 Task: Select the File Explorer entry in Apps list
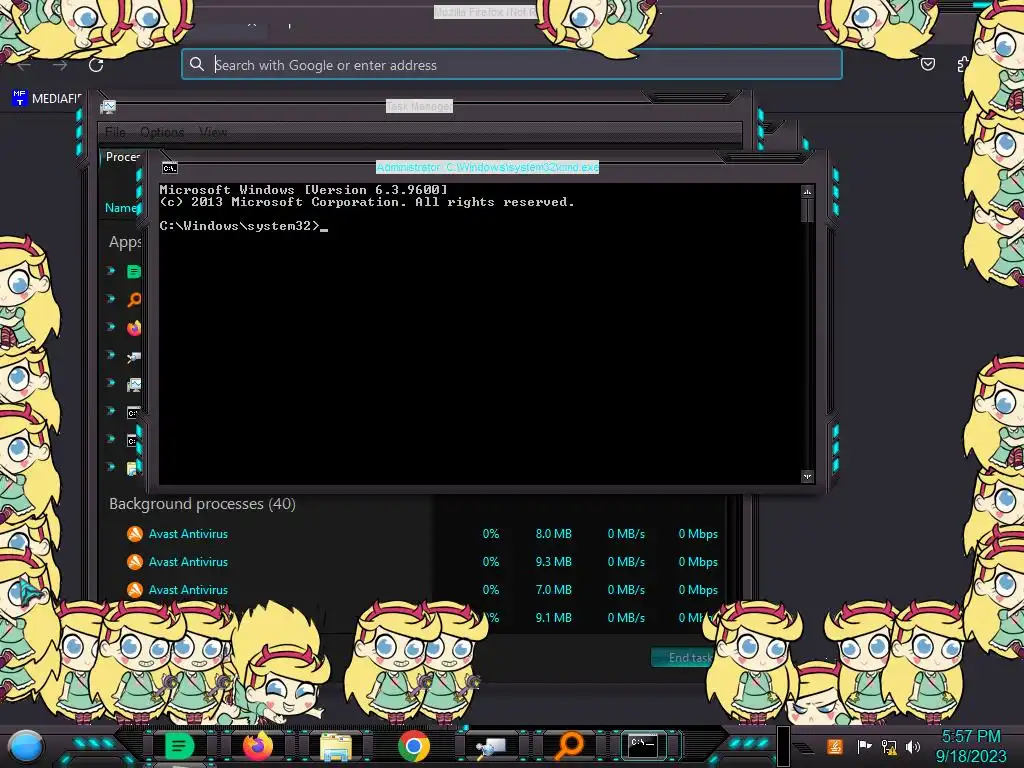coord(134,468)
